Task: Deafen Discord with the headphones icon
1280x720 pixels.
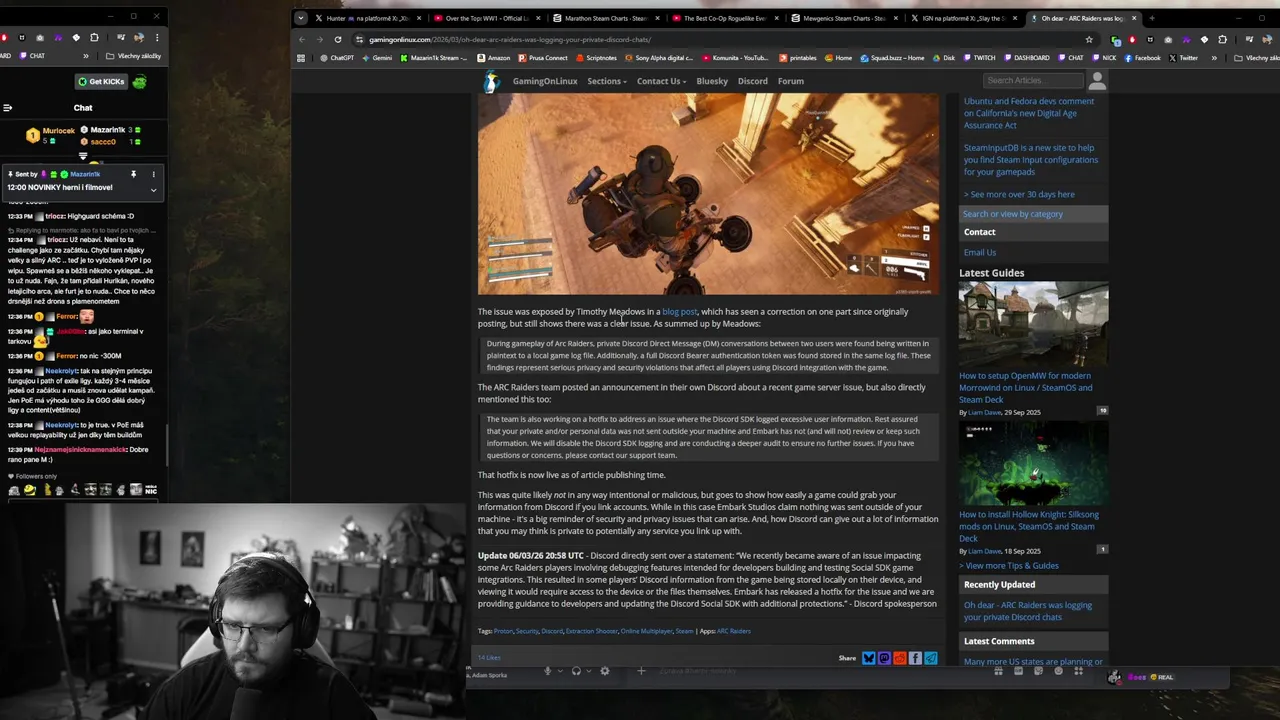Action: coord(576,671)
